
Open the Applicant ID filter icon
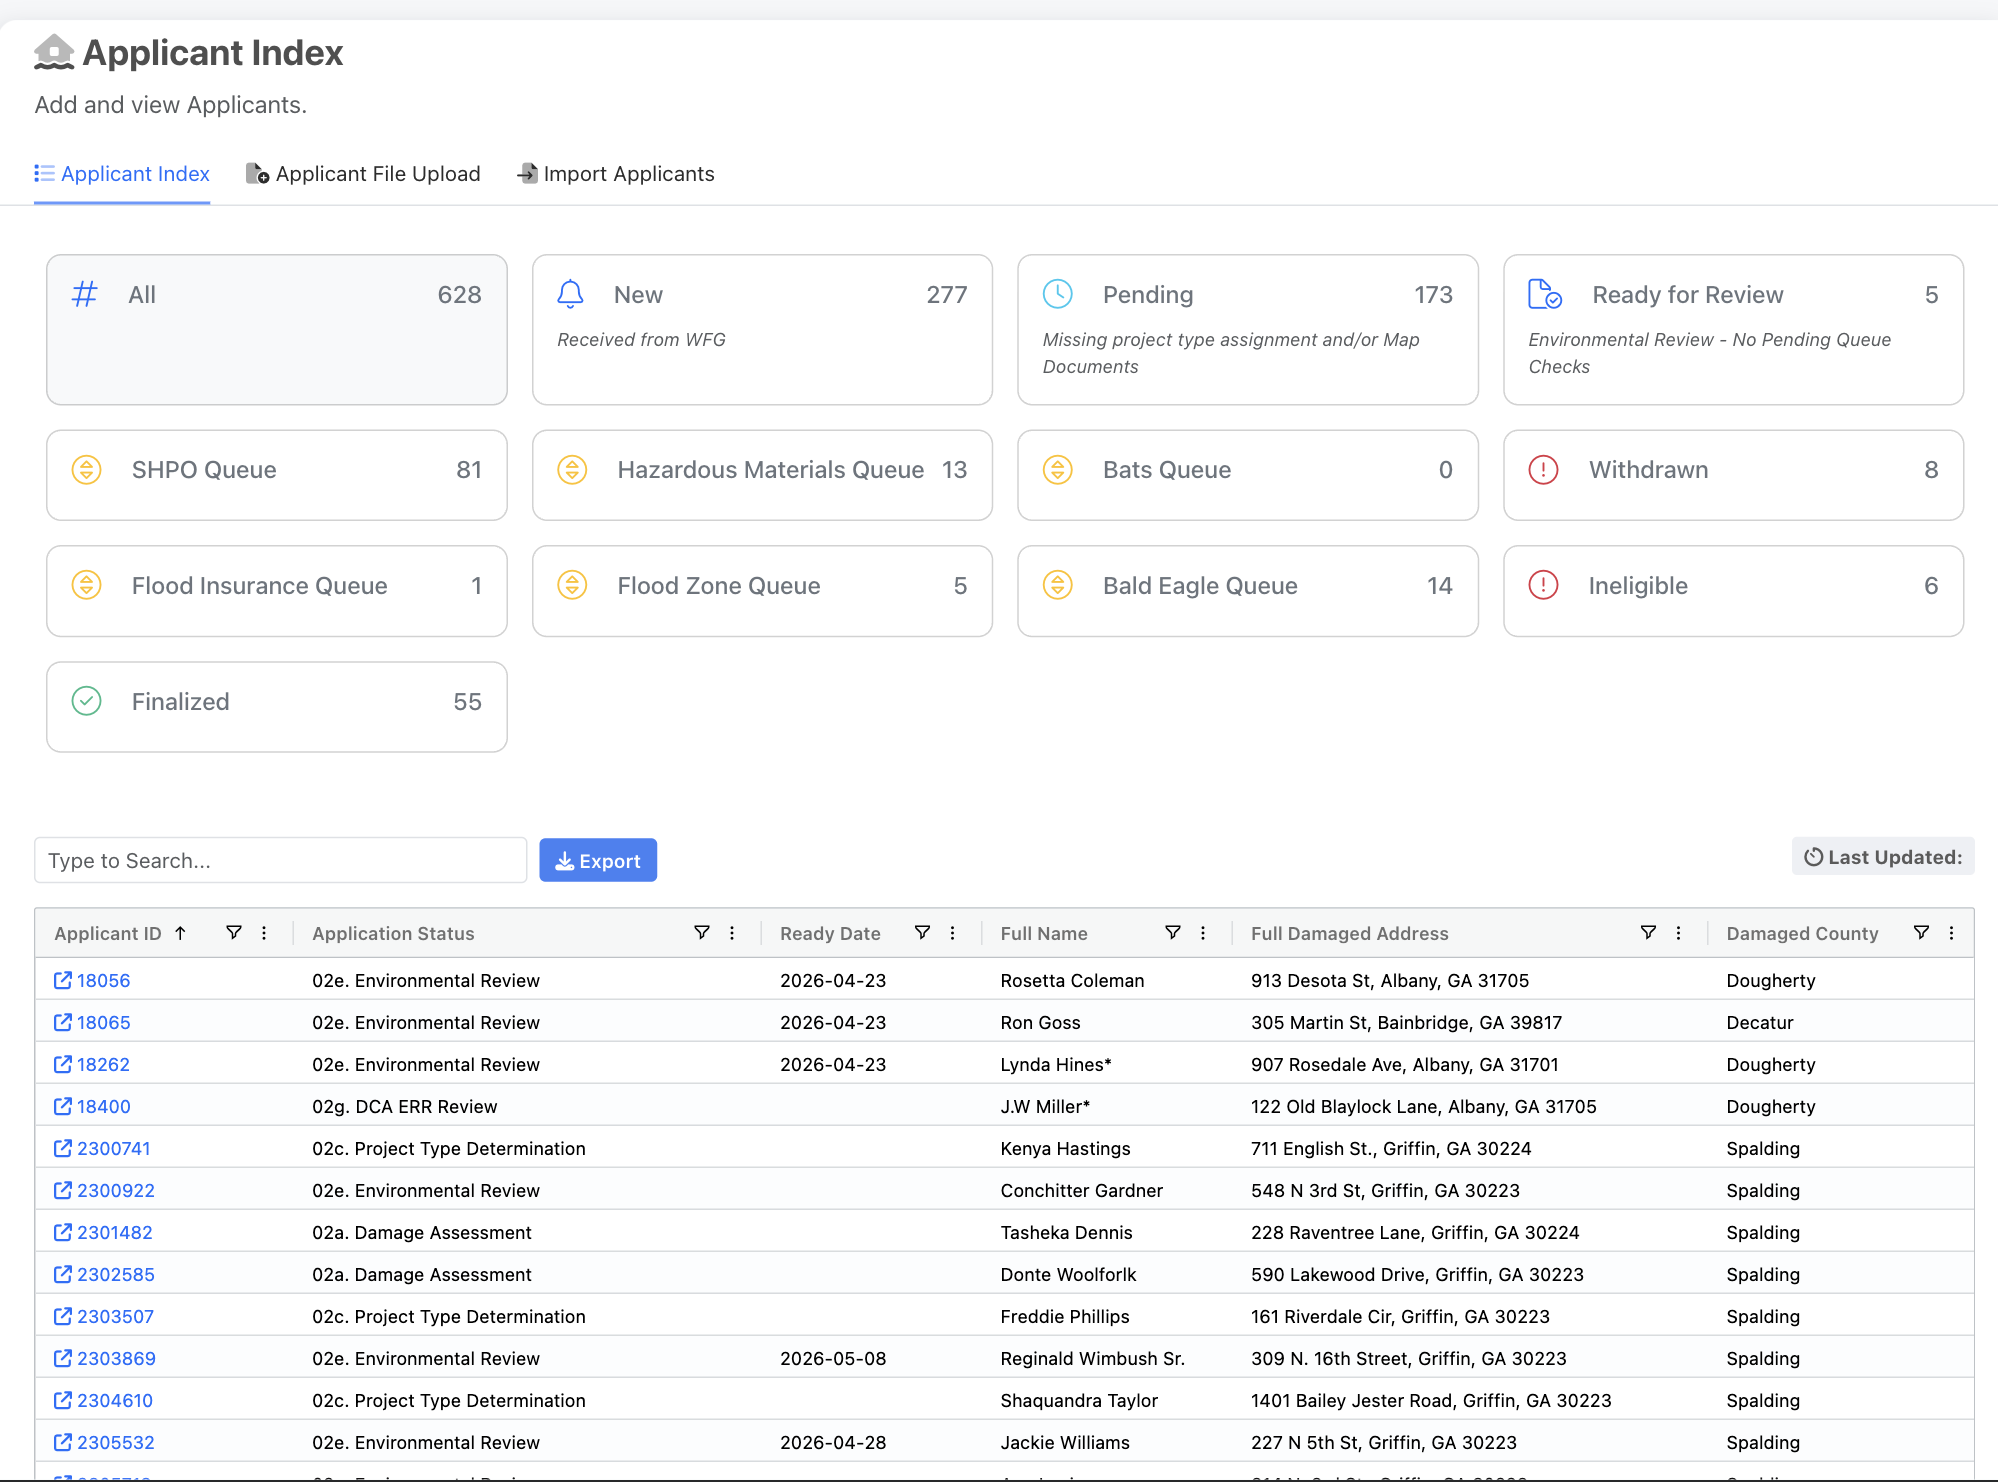[x=233, y=933]
